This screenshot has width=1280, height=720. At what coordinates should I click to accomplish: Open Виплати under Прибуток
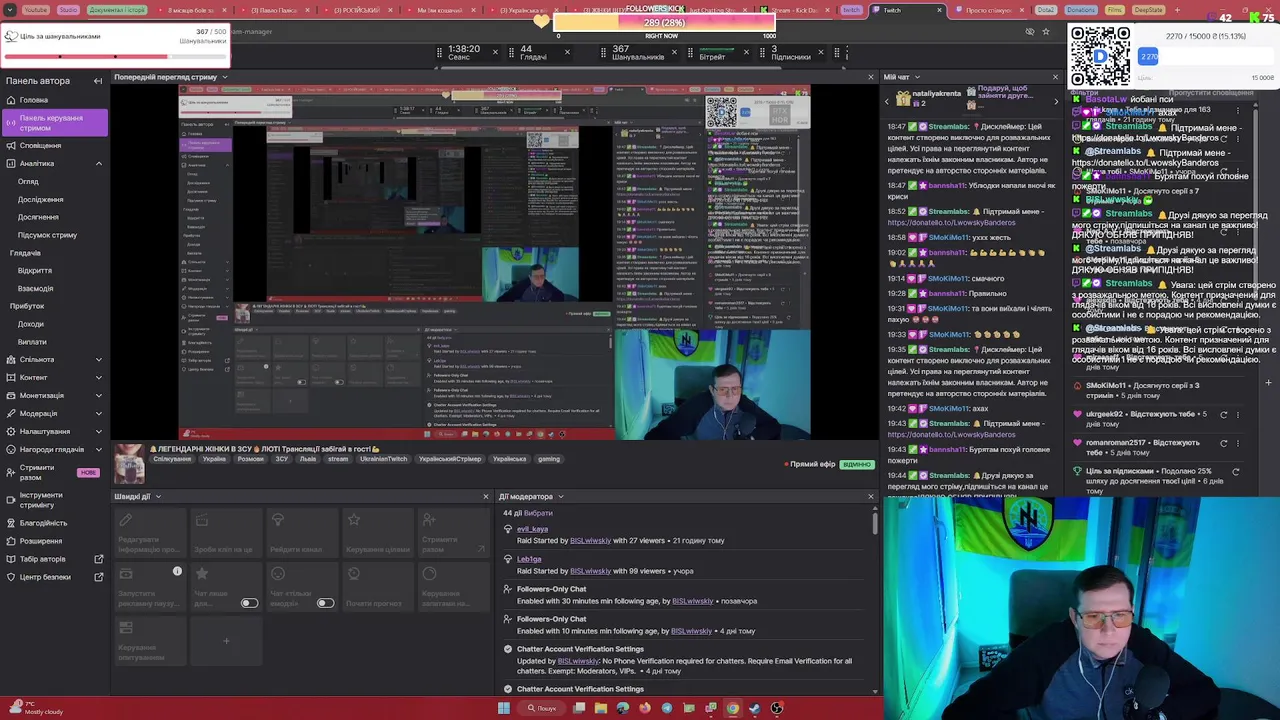point(32,342)
